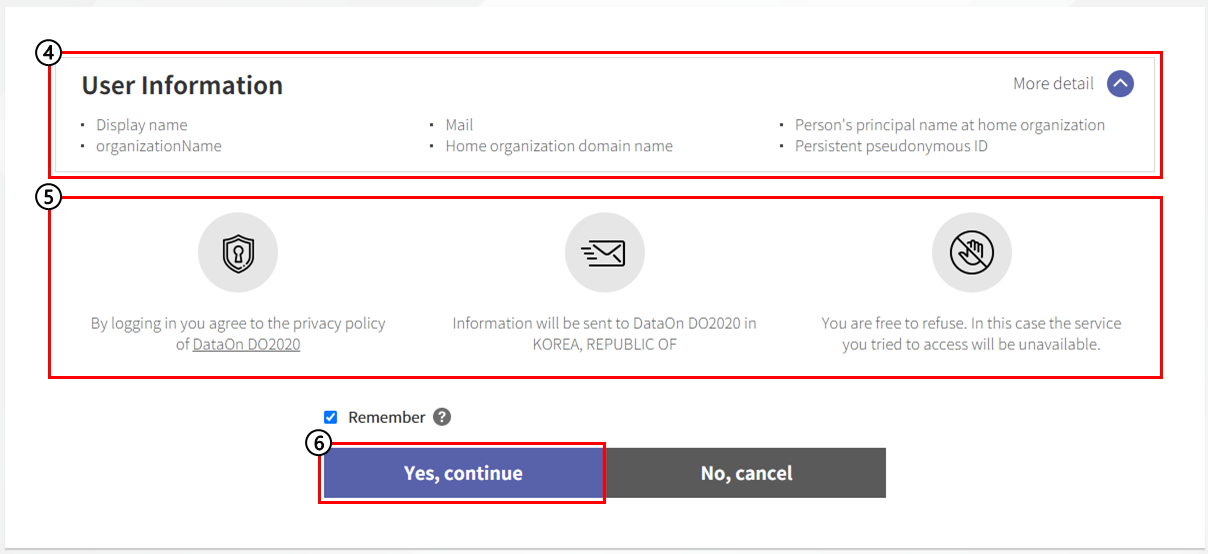Click the circled number 4 annotation marker

[48, 53]
